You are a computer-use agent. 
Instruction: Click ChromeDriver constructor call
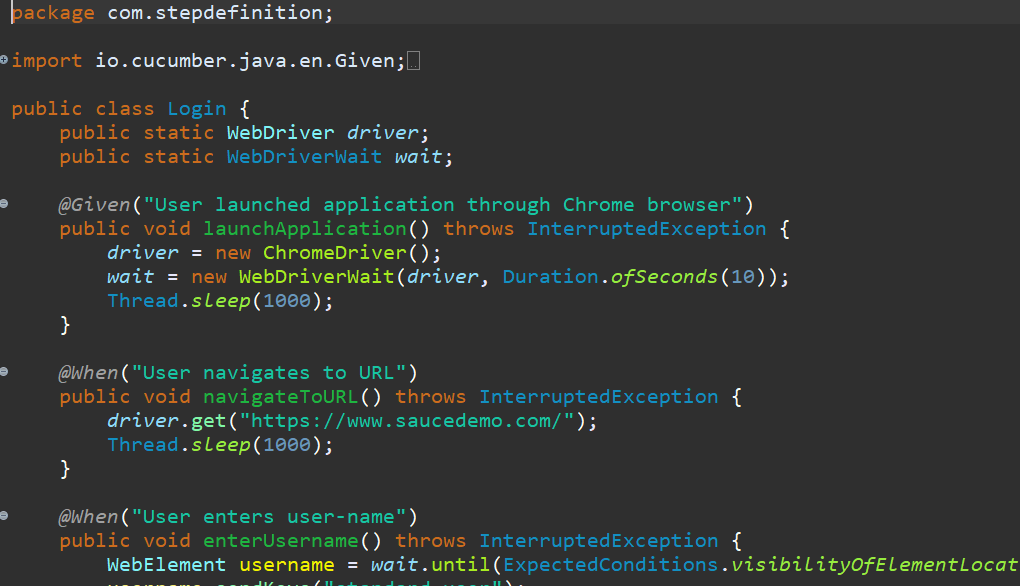pos(334,253)
